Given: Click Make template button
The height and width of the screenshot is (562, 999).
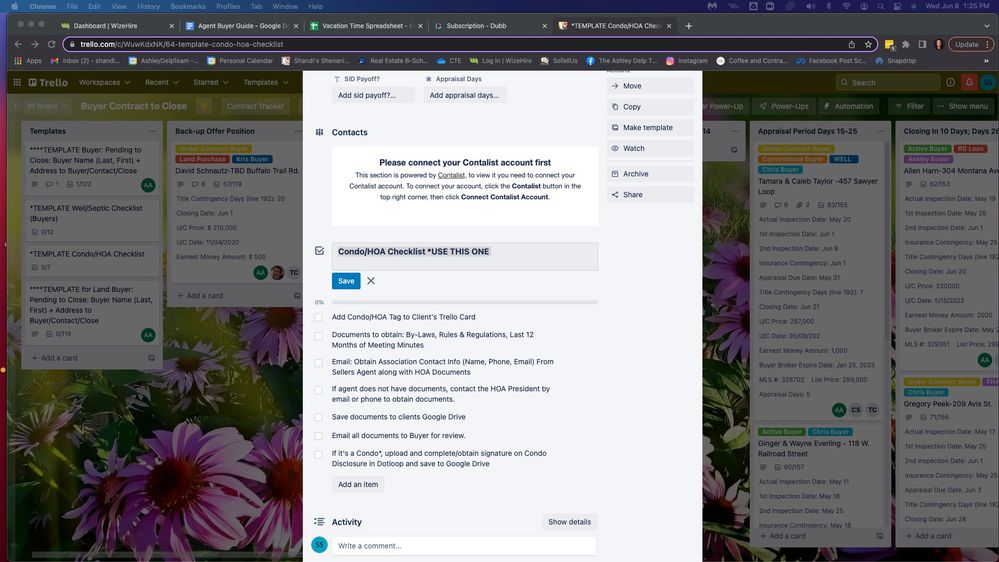Looking at the screenshot, I should click(650, 127).
